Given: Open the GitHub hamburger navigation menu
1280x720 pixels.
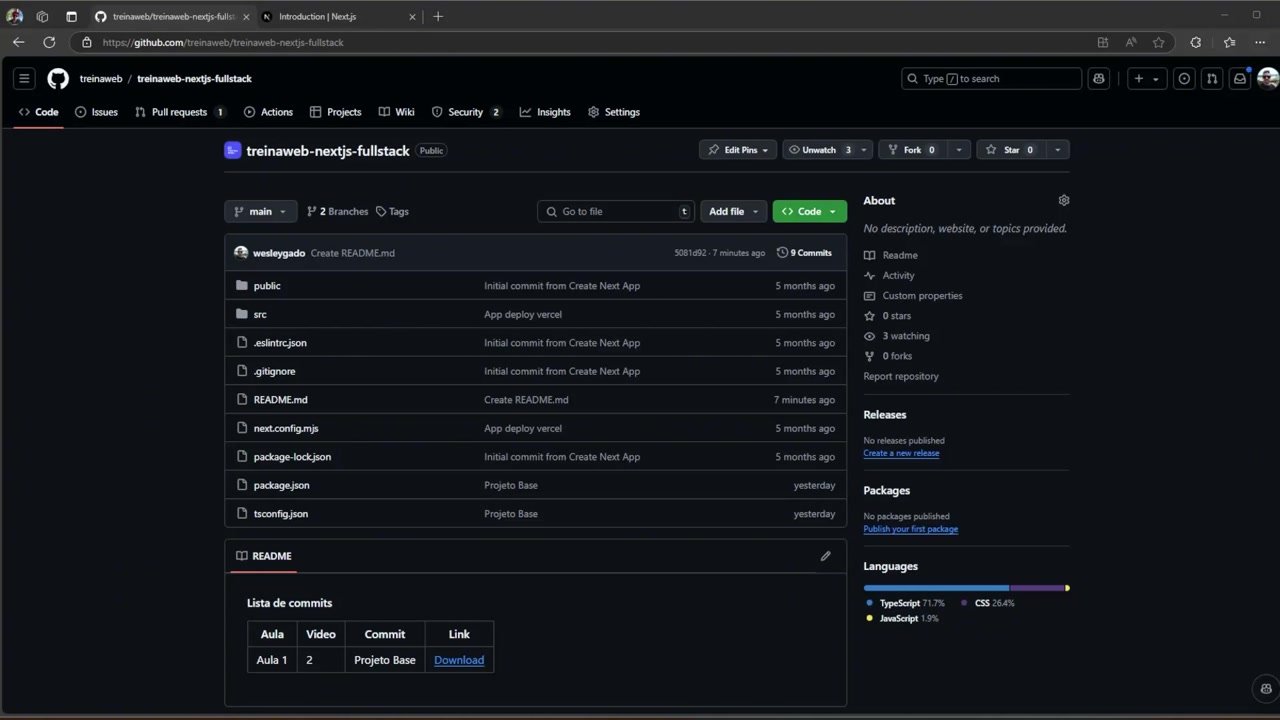Looking at the screenshot, I should [25, 79].
